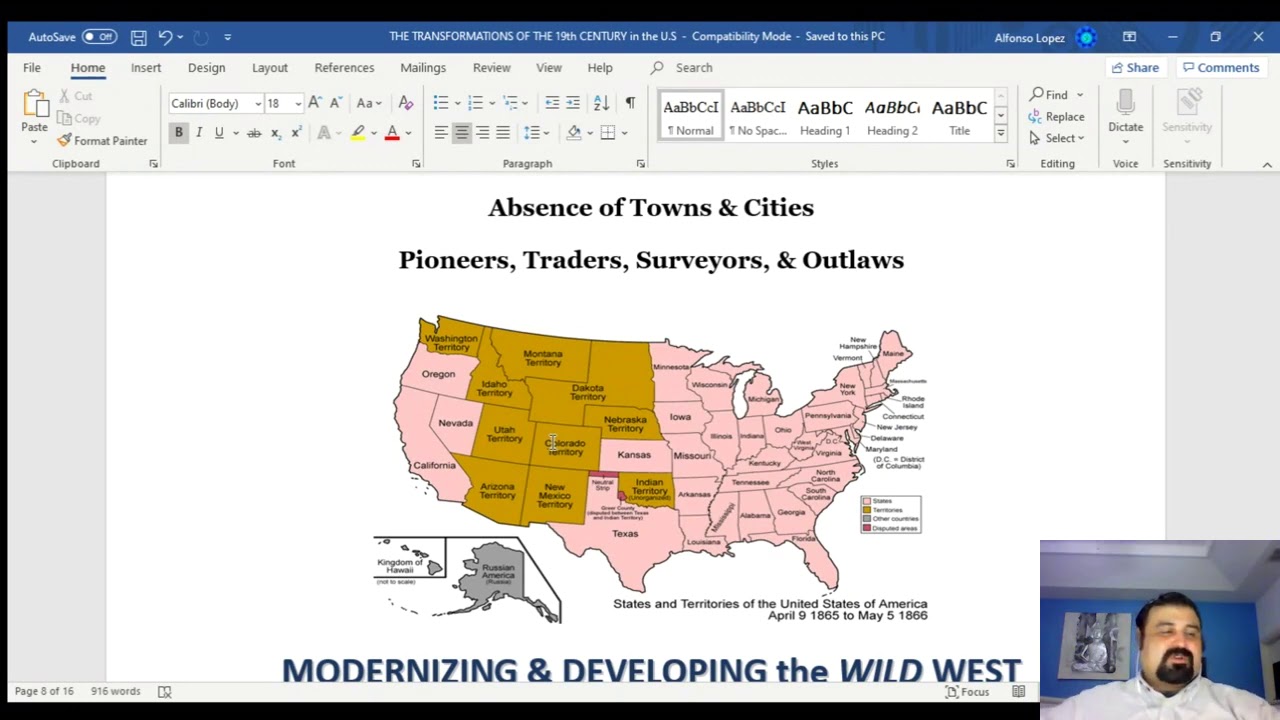Image resolution: width=1280 pixels, height=720 pixels.
Task: Click the Borders grid icon
Action: tap(608, 133)
